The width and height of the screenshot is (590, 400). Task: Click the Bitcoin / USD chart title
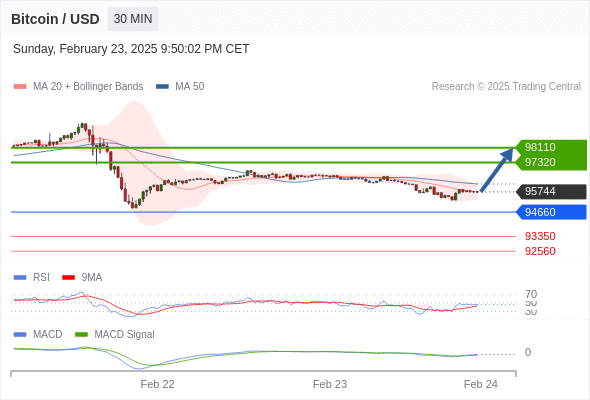[x=55, y=19]
